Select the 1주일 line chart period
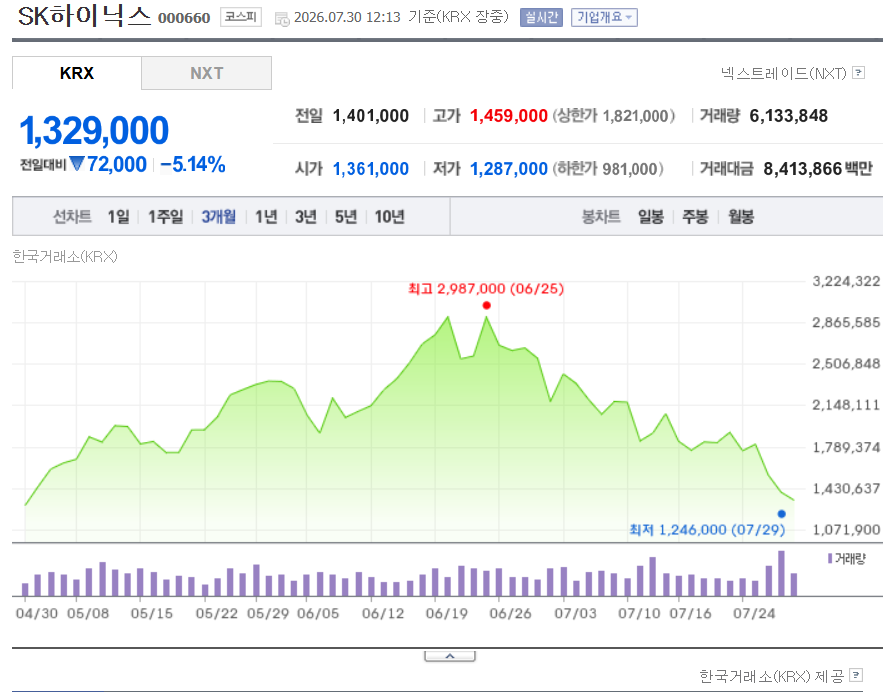 tap(166, 217)
